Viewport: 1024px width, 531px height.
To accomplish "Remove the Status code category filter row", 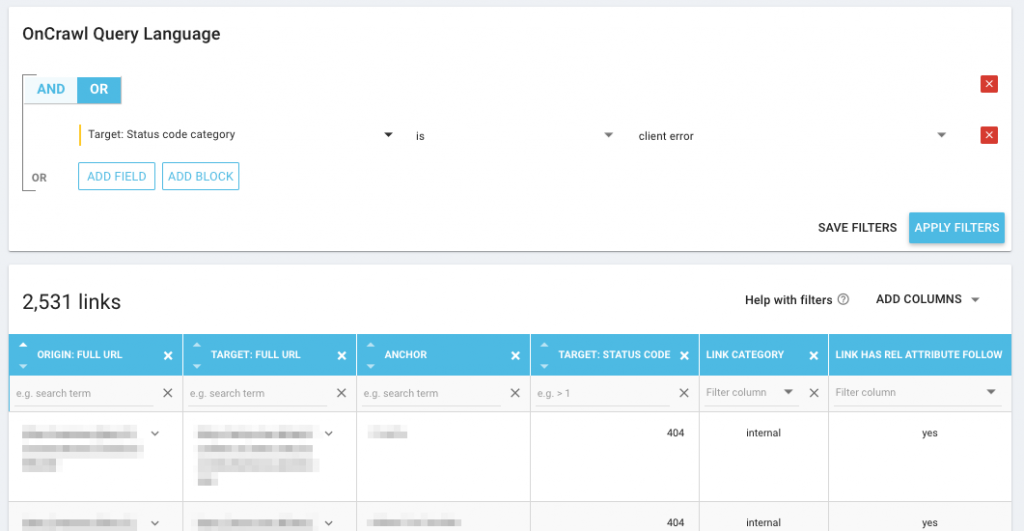I will 989,135.
